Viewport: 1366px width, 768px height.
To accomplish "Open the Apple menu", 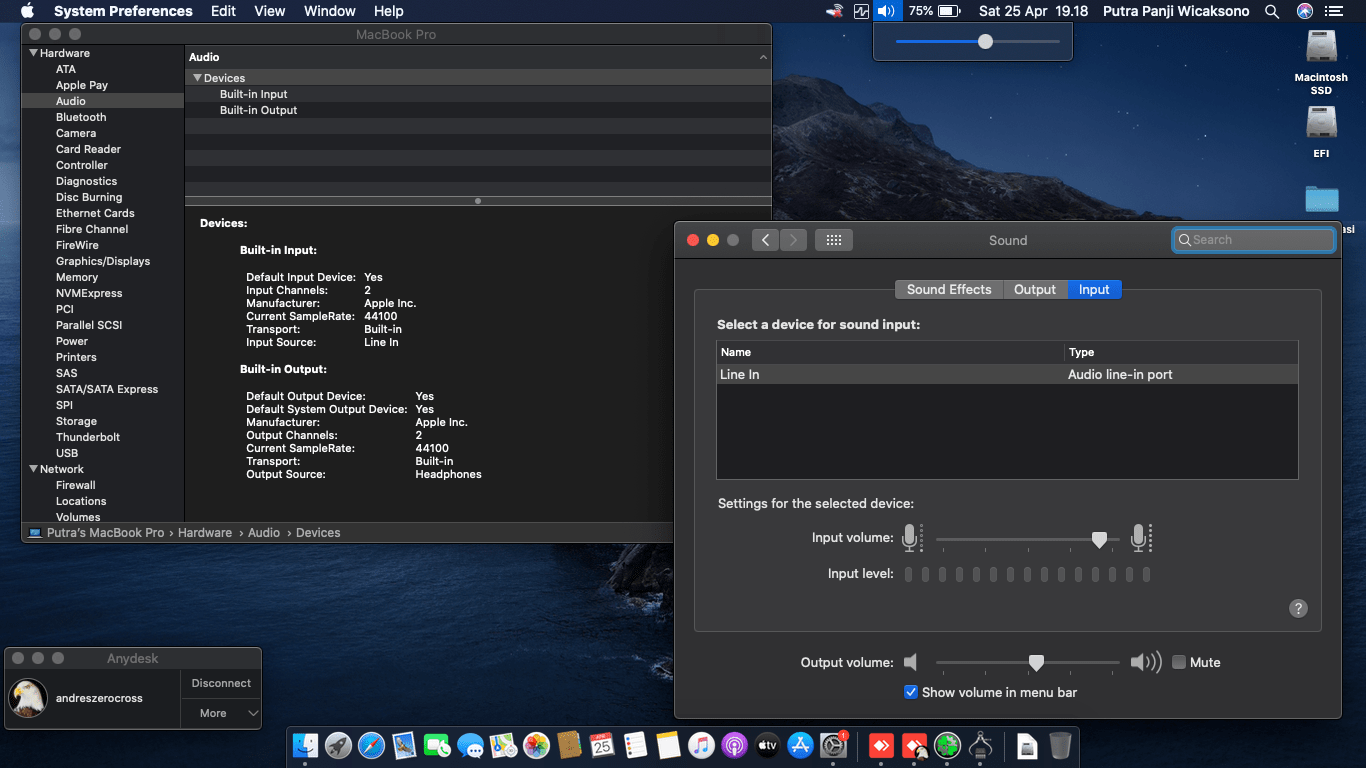I will (x=27, y=11).
